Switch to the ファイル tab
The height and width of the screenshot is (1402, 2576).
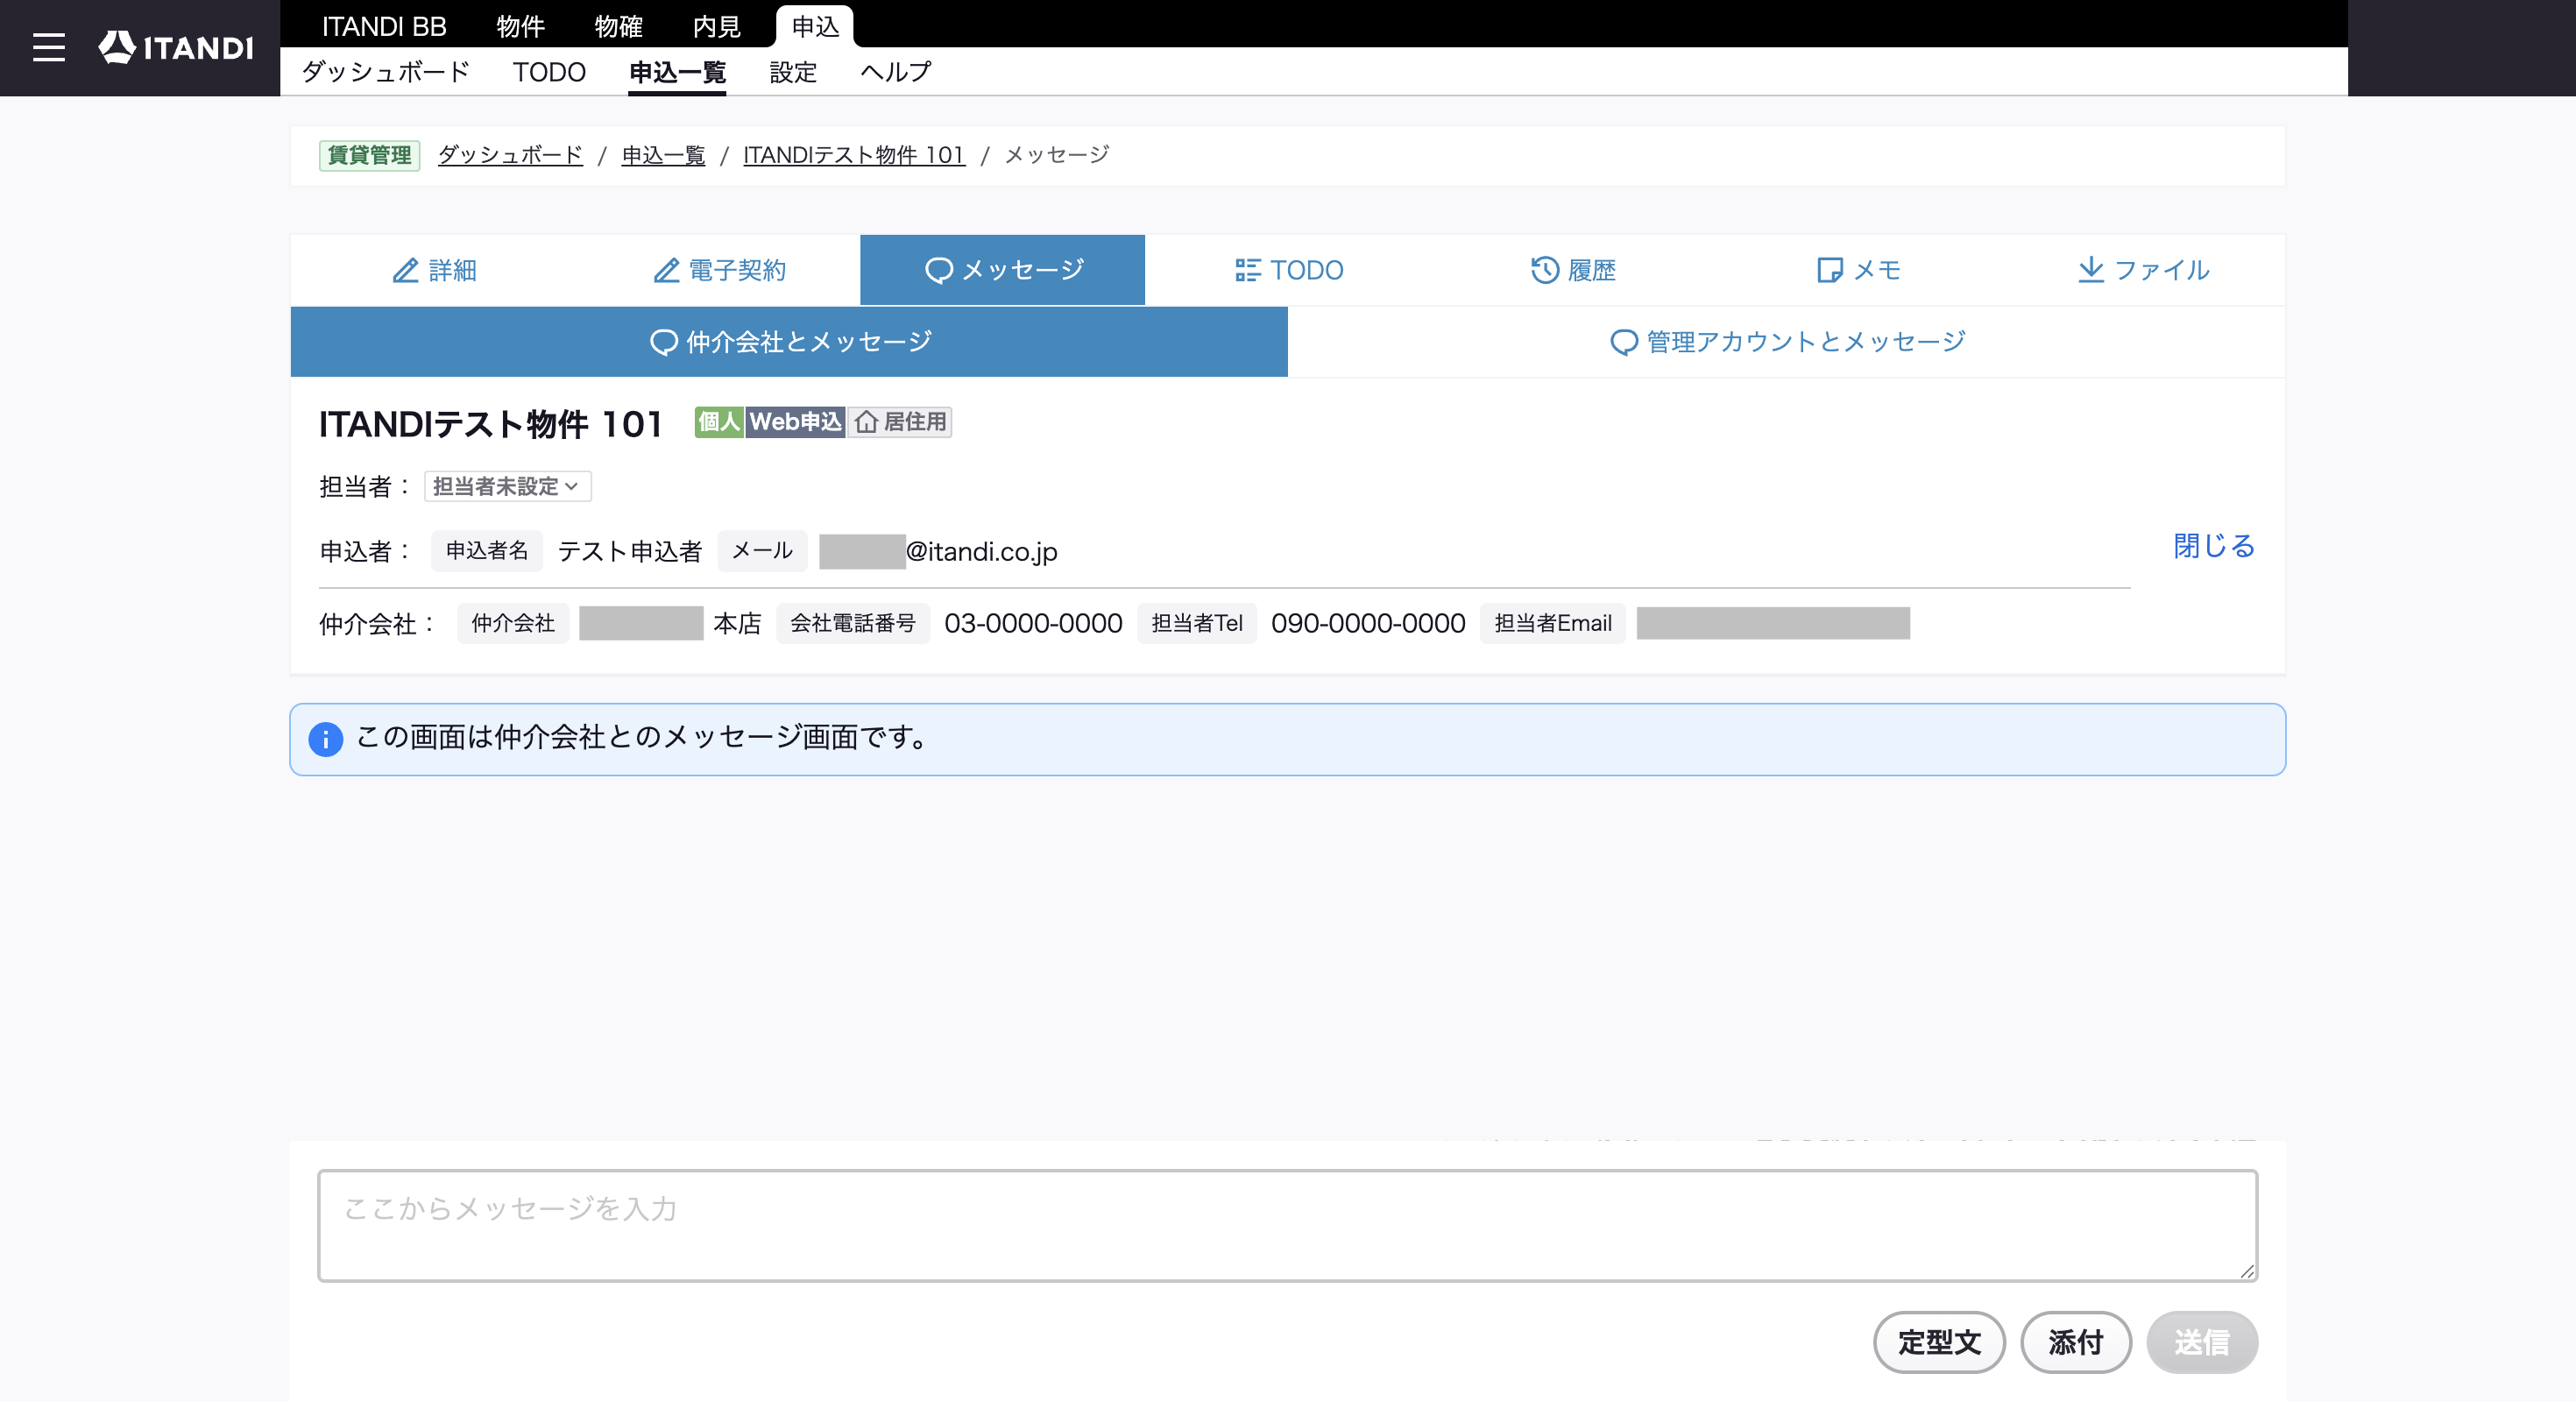(2143, 270)
